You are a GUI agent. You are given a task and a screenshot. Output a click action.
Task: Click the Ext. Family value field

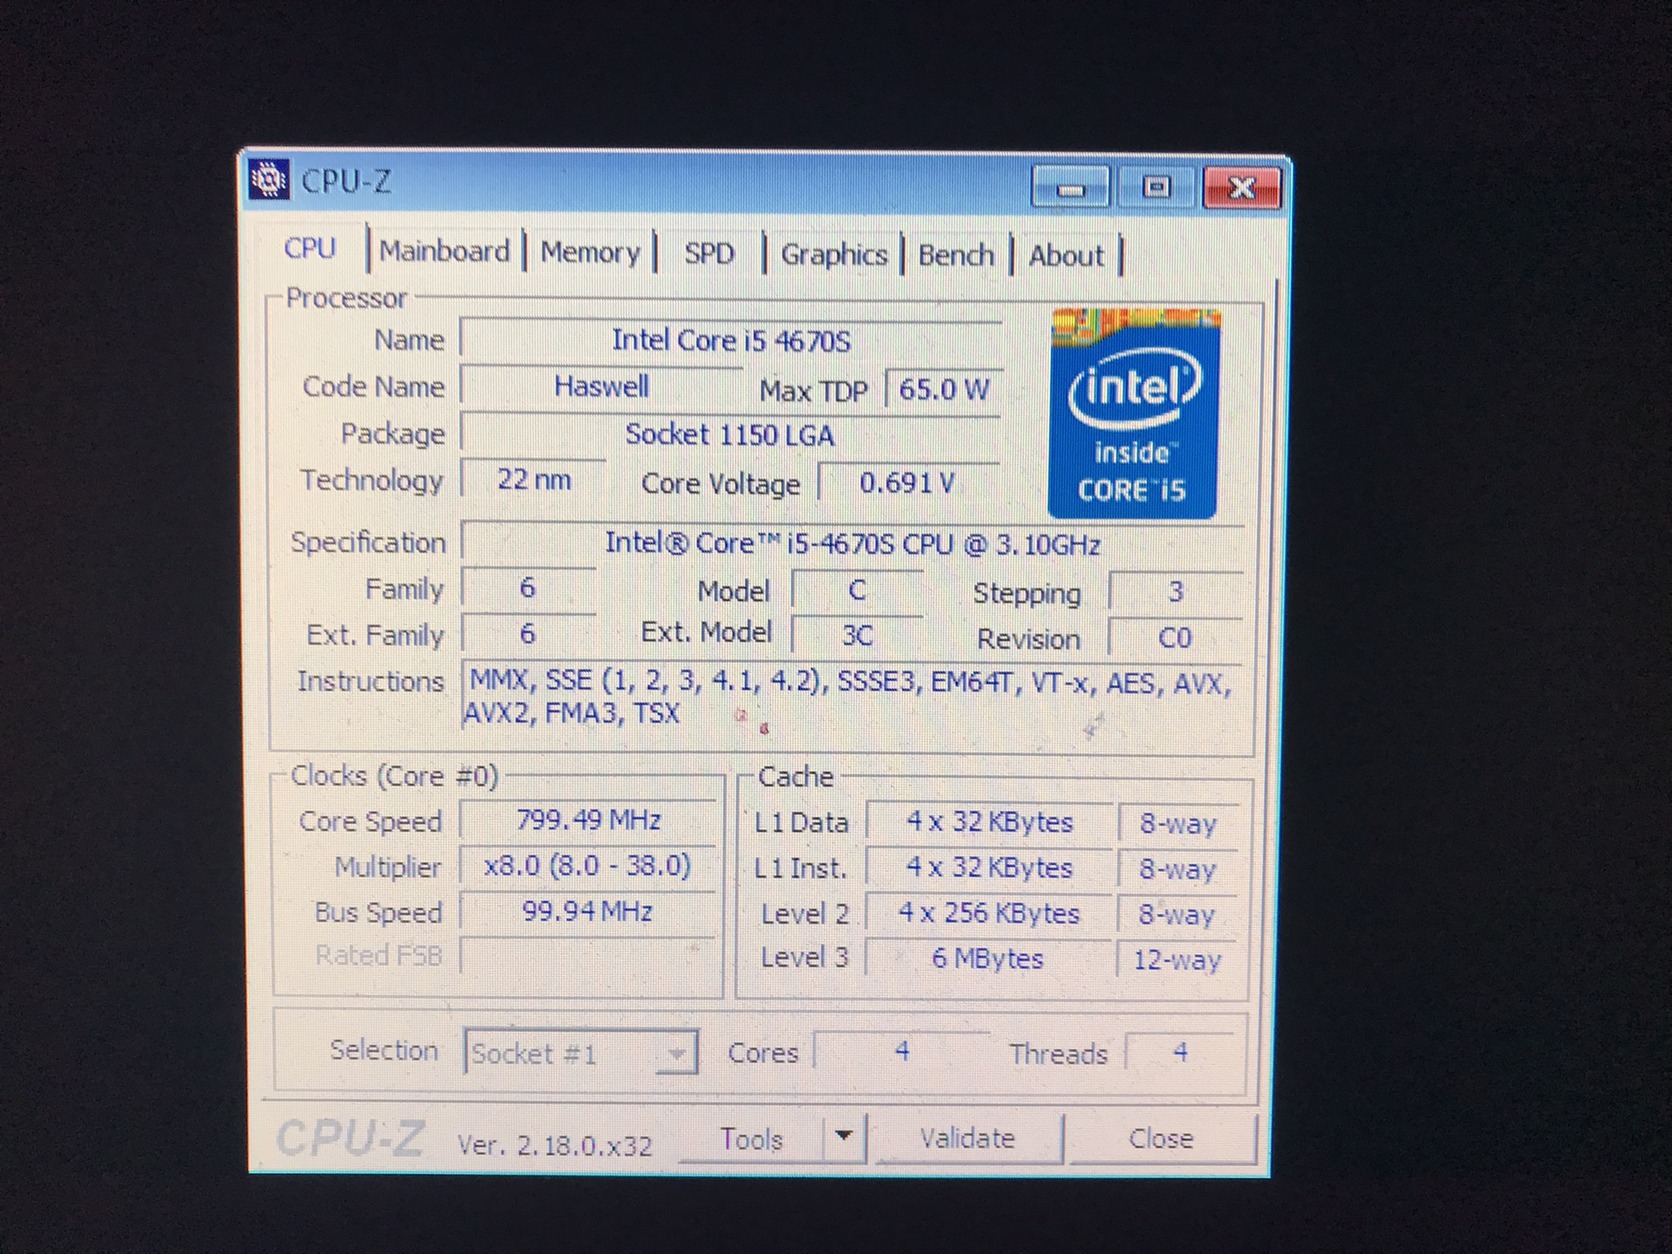(x=528, y=633)
